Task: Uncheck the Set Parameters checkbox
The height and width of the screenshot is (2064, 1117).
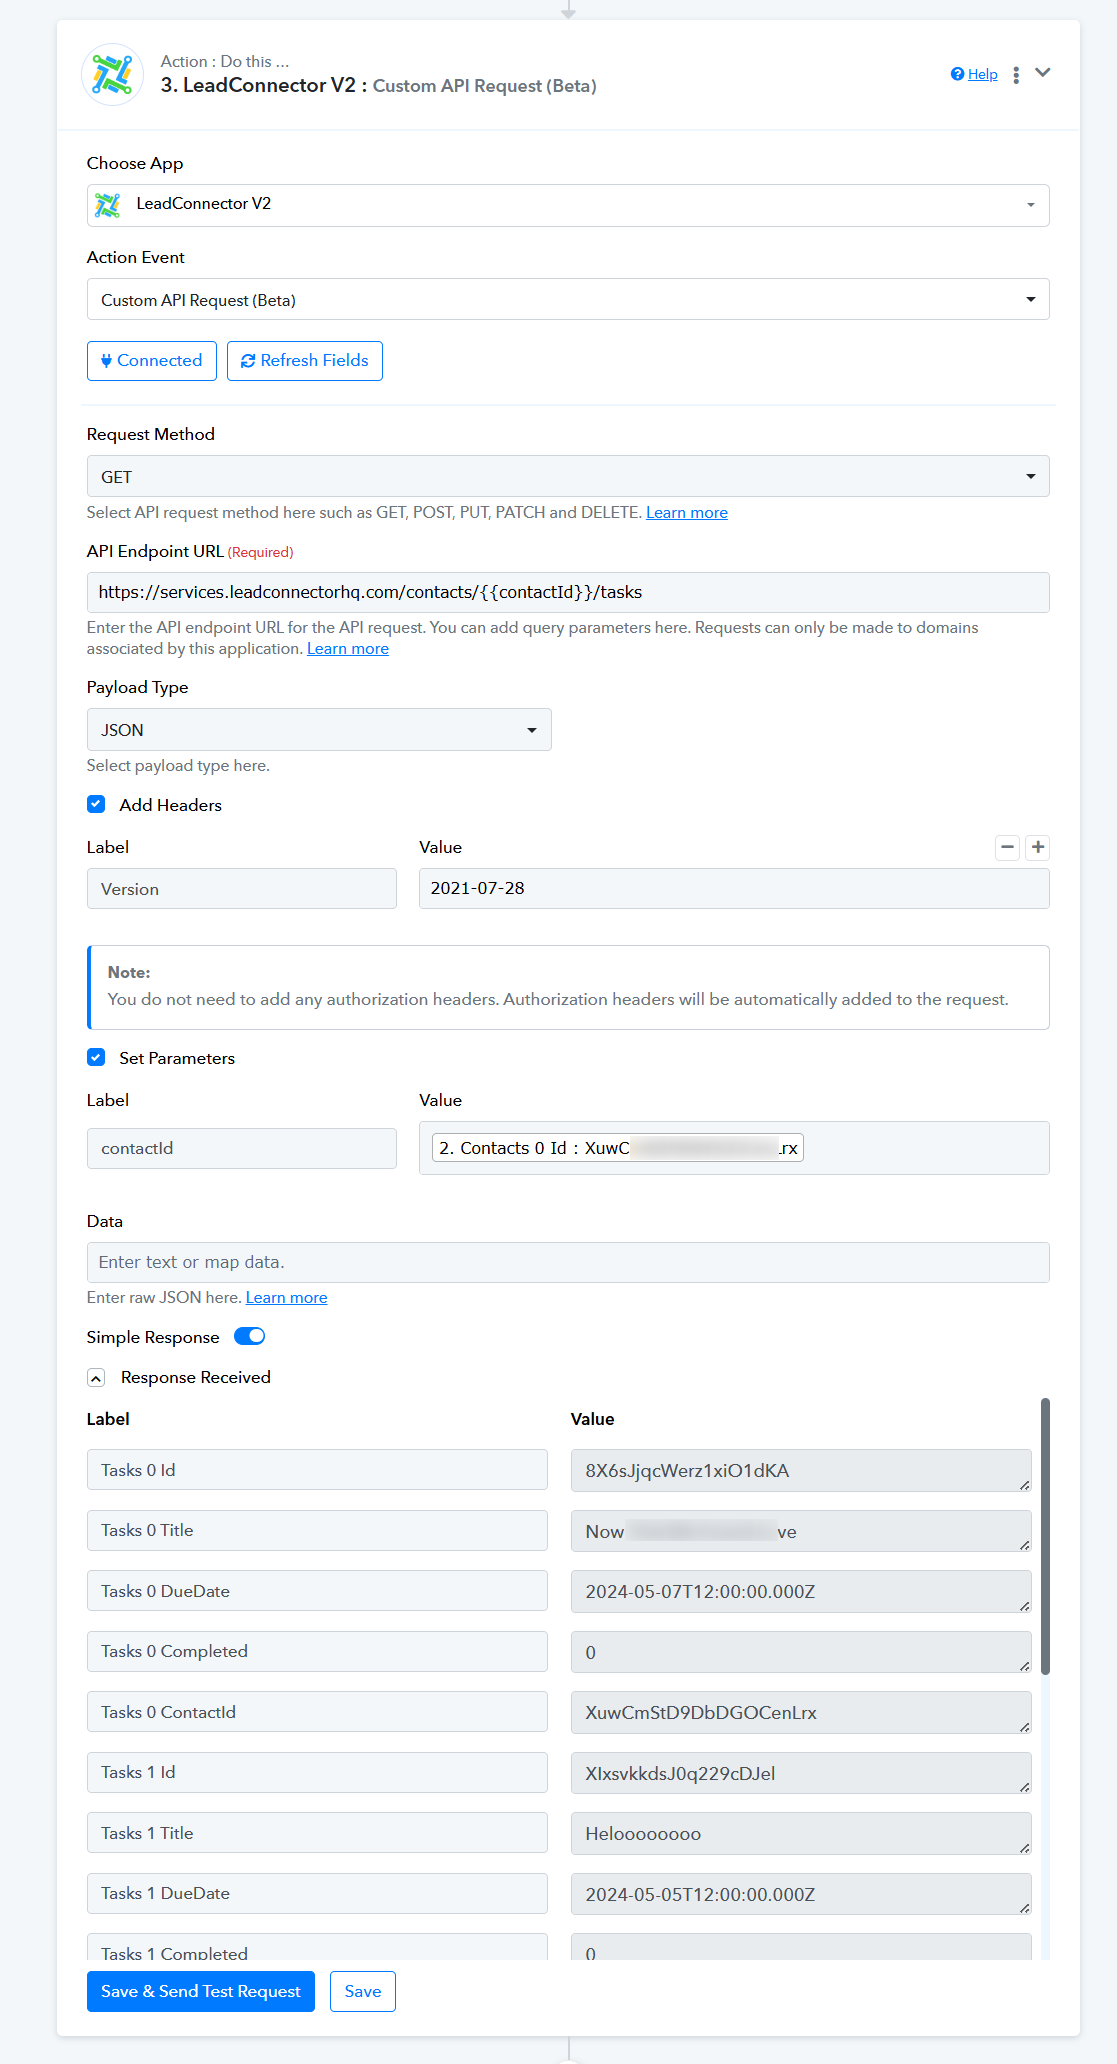Action: click(x=96, y=1058)
